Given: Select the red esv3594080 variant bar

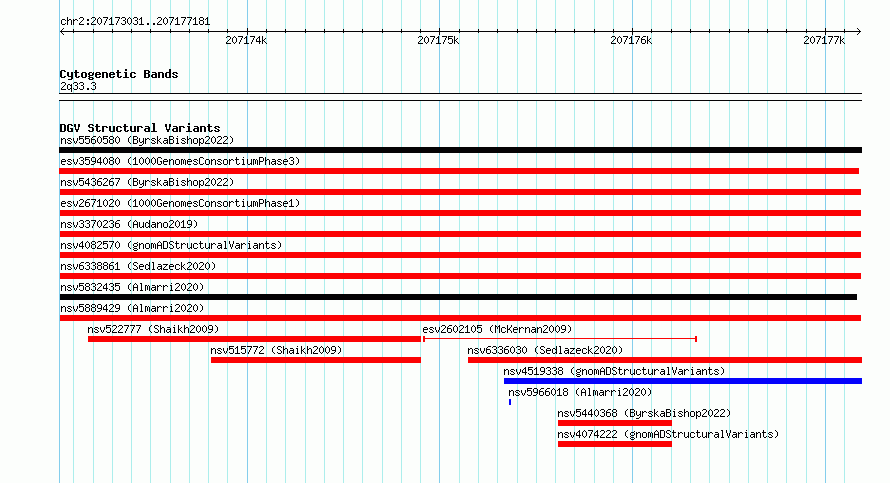Looking at the screenshot, I should pyautogui.click(x=459, y=171).
